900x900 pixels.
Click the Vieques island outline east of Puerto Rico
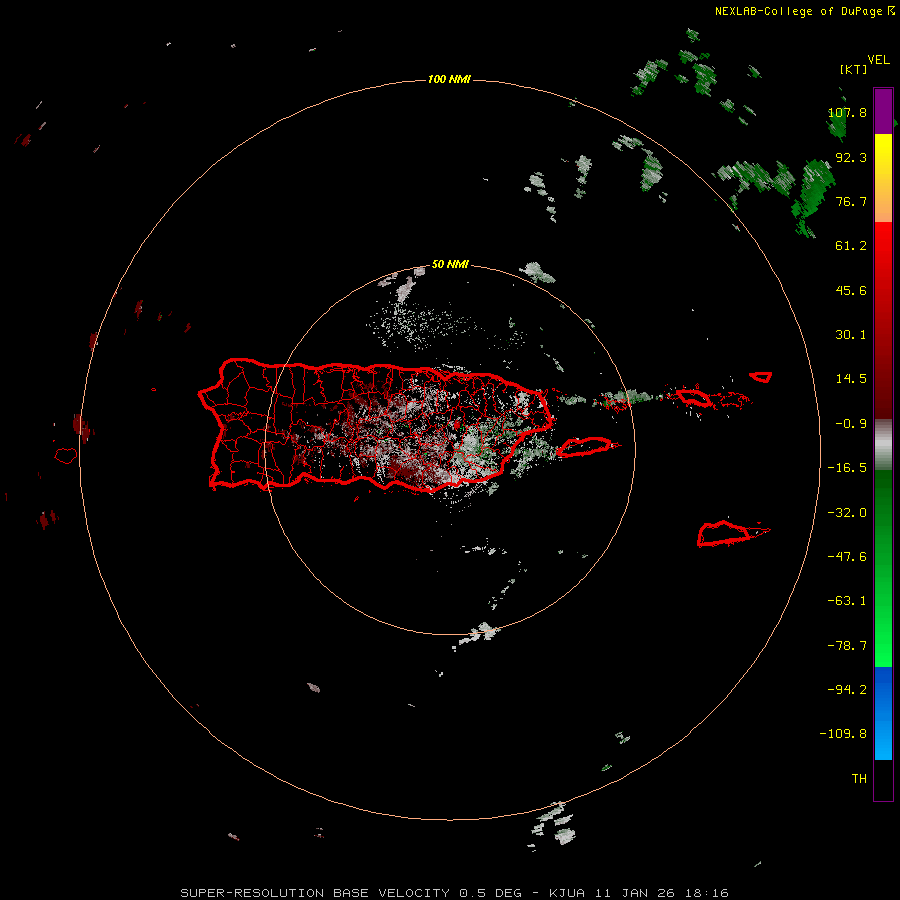587,446
